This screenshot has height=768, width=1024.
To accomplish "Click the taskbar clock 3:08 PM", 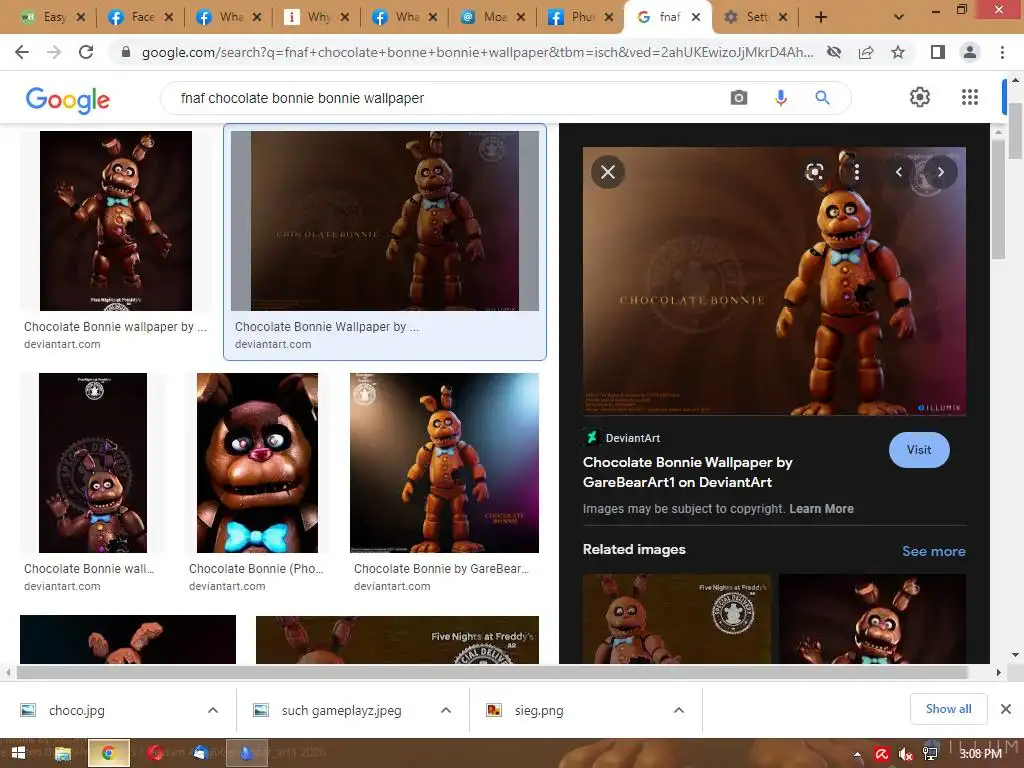I will coord(980,754).
